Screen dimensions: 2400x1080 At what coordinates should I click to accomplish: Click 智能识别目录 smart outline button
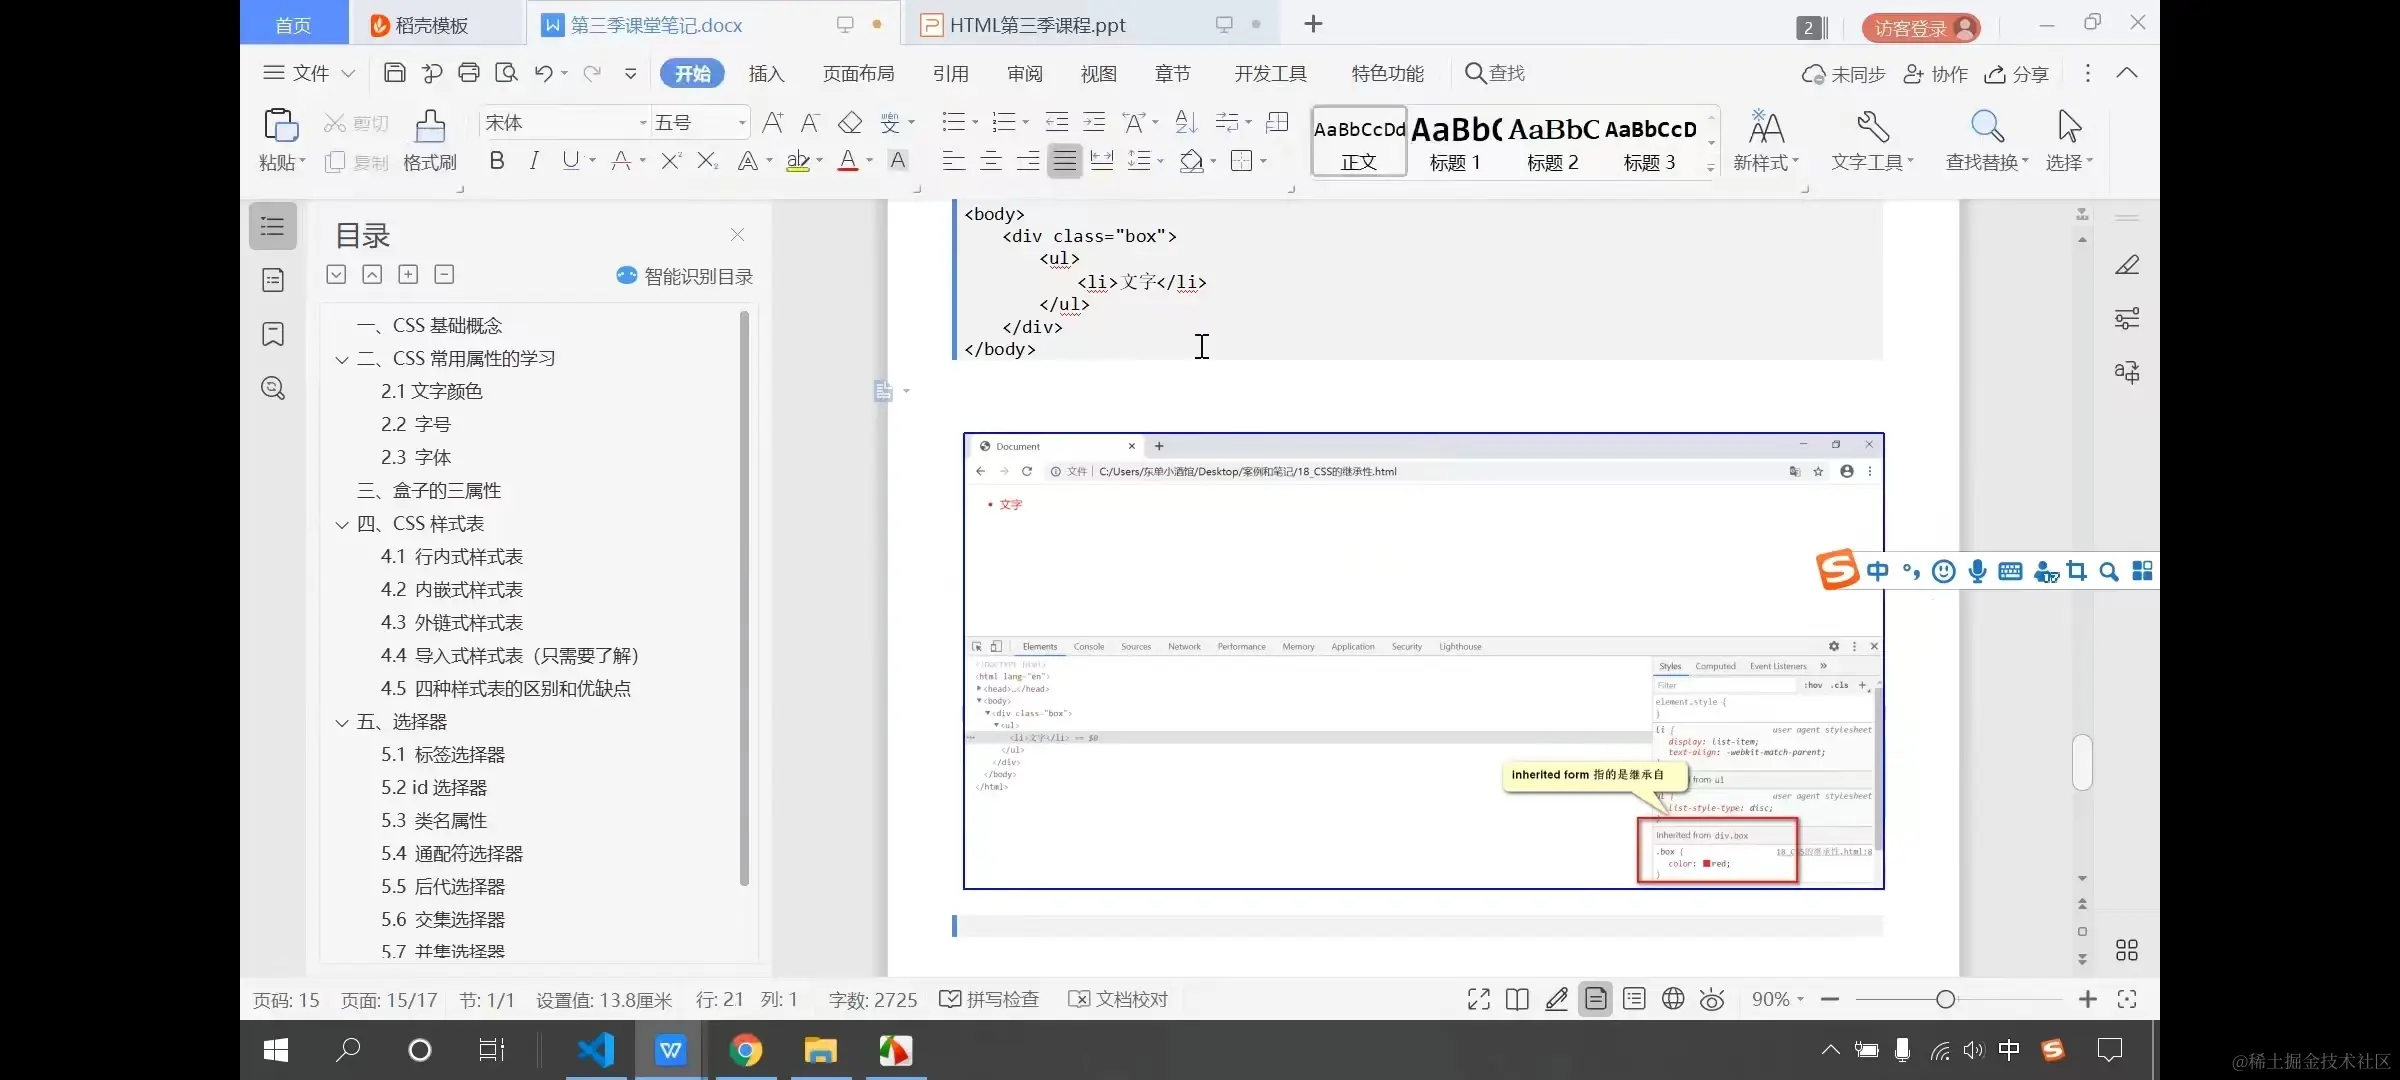[x=685, y=276]
